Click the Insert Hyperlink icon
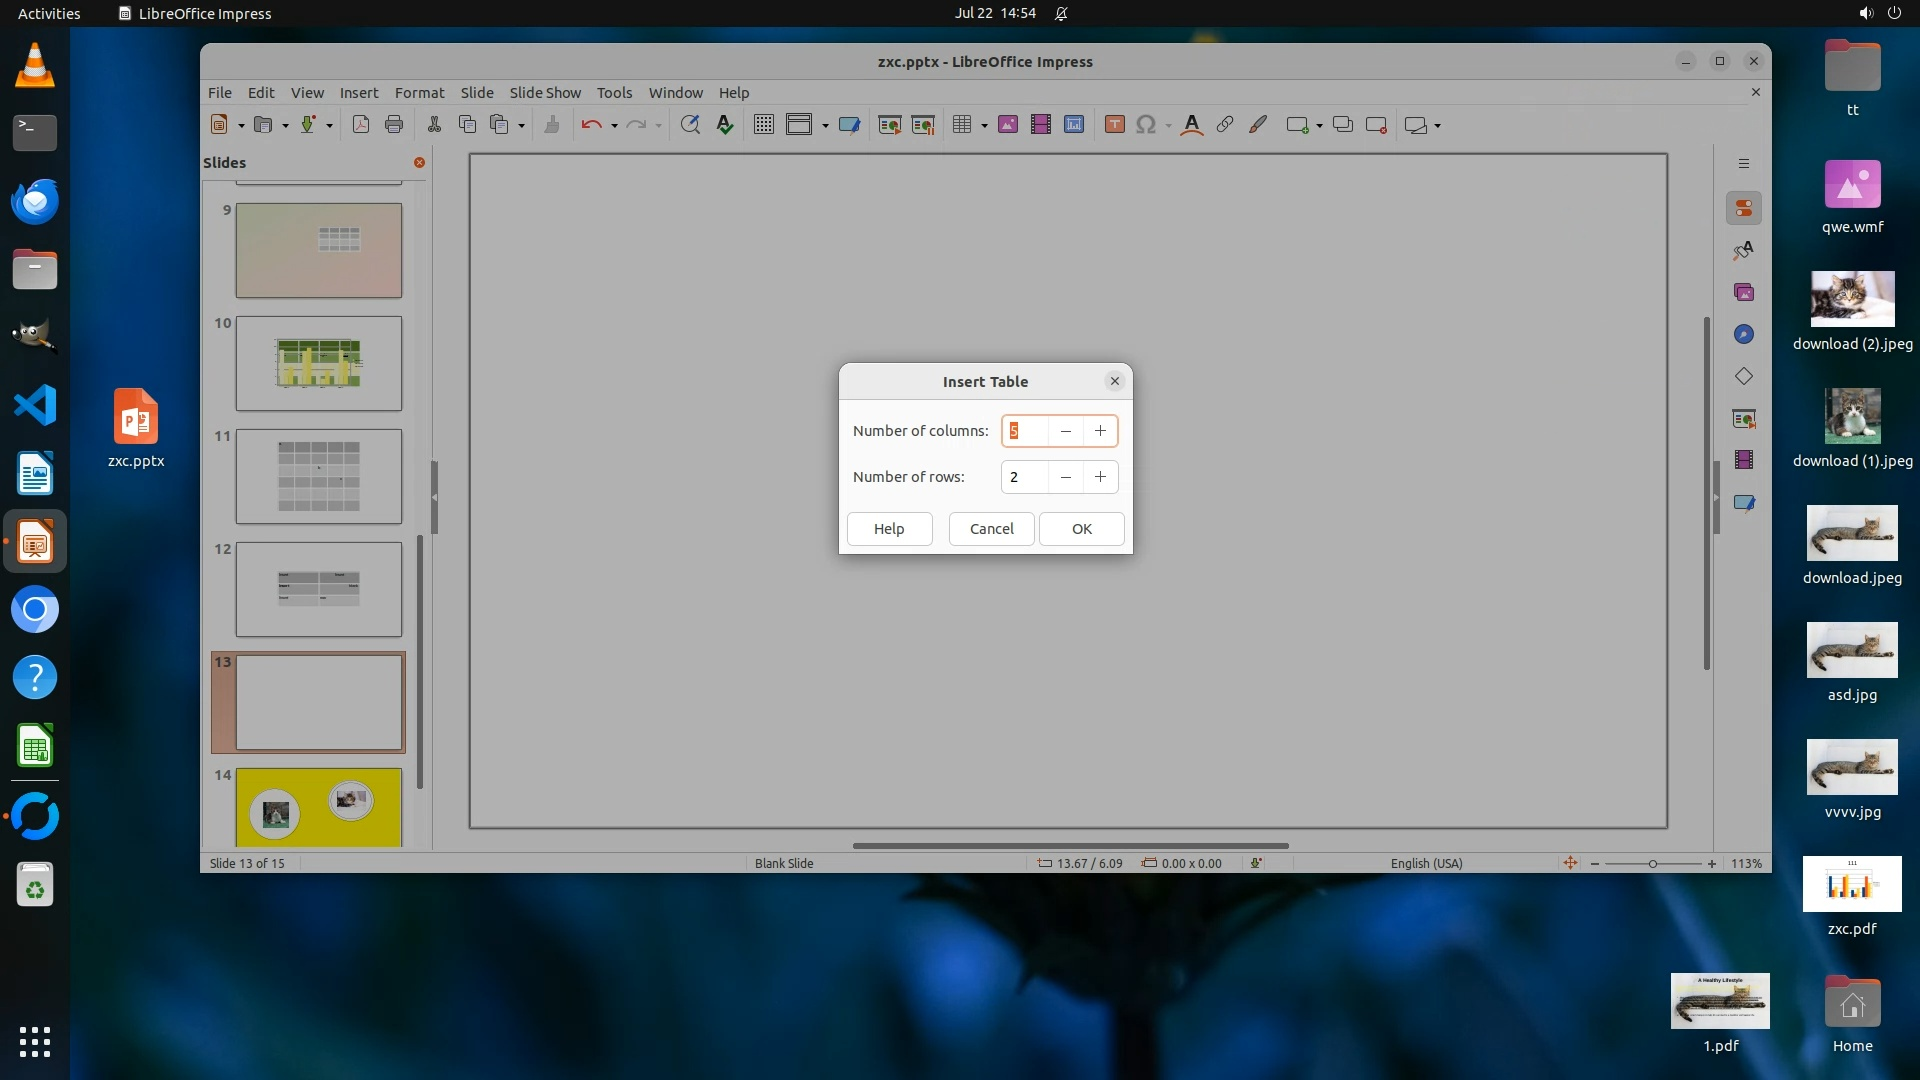The image size is (1920, 1080). coord(1224,125)
